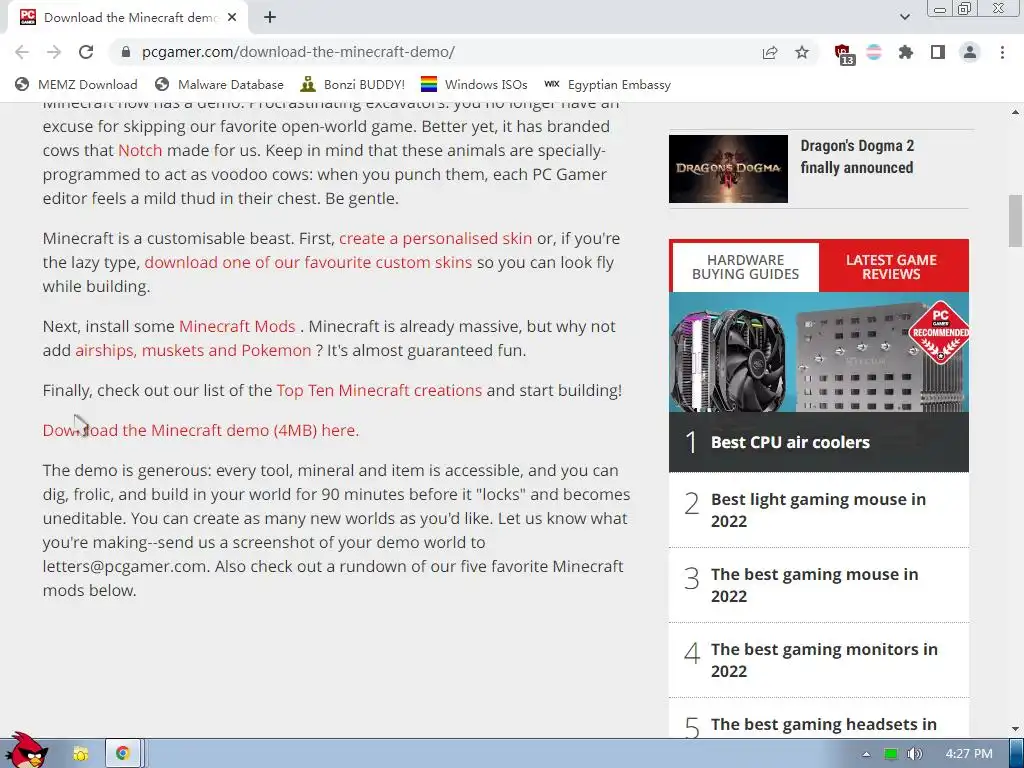Click the padlock site info icon
This screenshot has width=1024, height=768.
126,52
